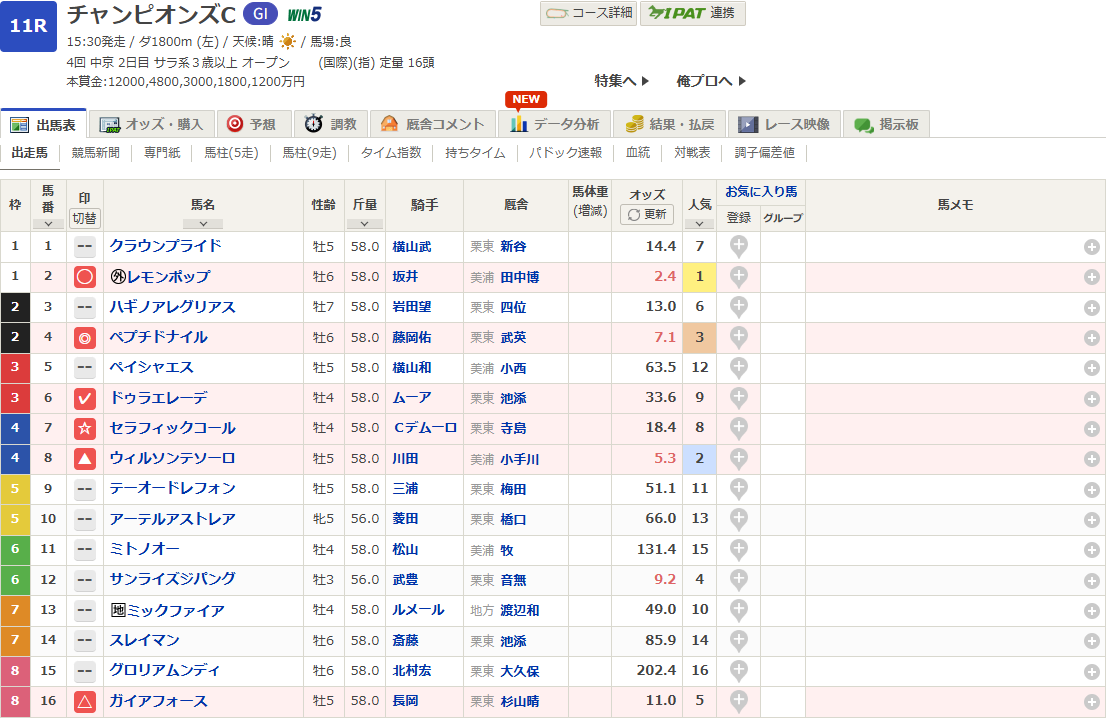Click the double-circle mark for ペプチドナイル
This screenshot has height=718, width=1106.
tap(85, 338)
